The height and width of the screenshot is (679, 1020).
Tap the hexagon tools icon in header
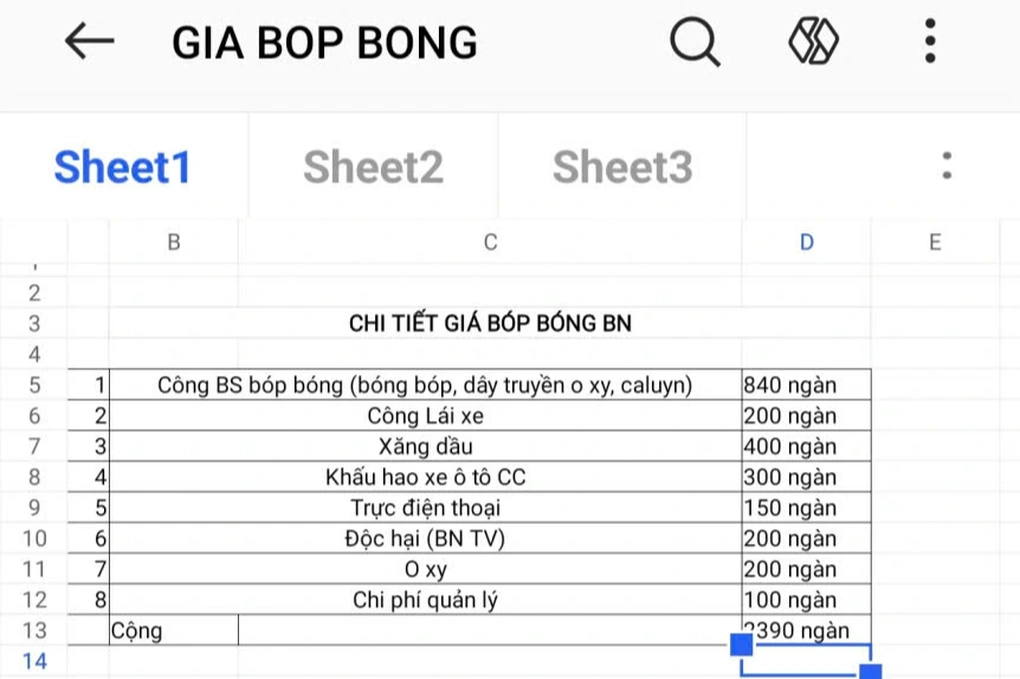(x=813, y=42)
